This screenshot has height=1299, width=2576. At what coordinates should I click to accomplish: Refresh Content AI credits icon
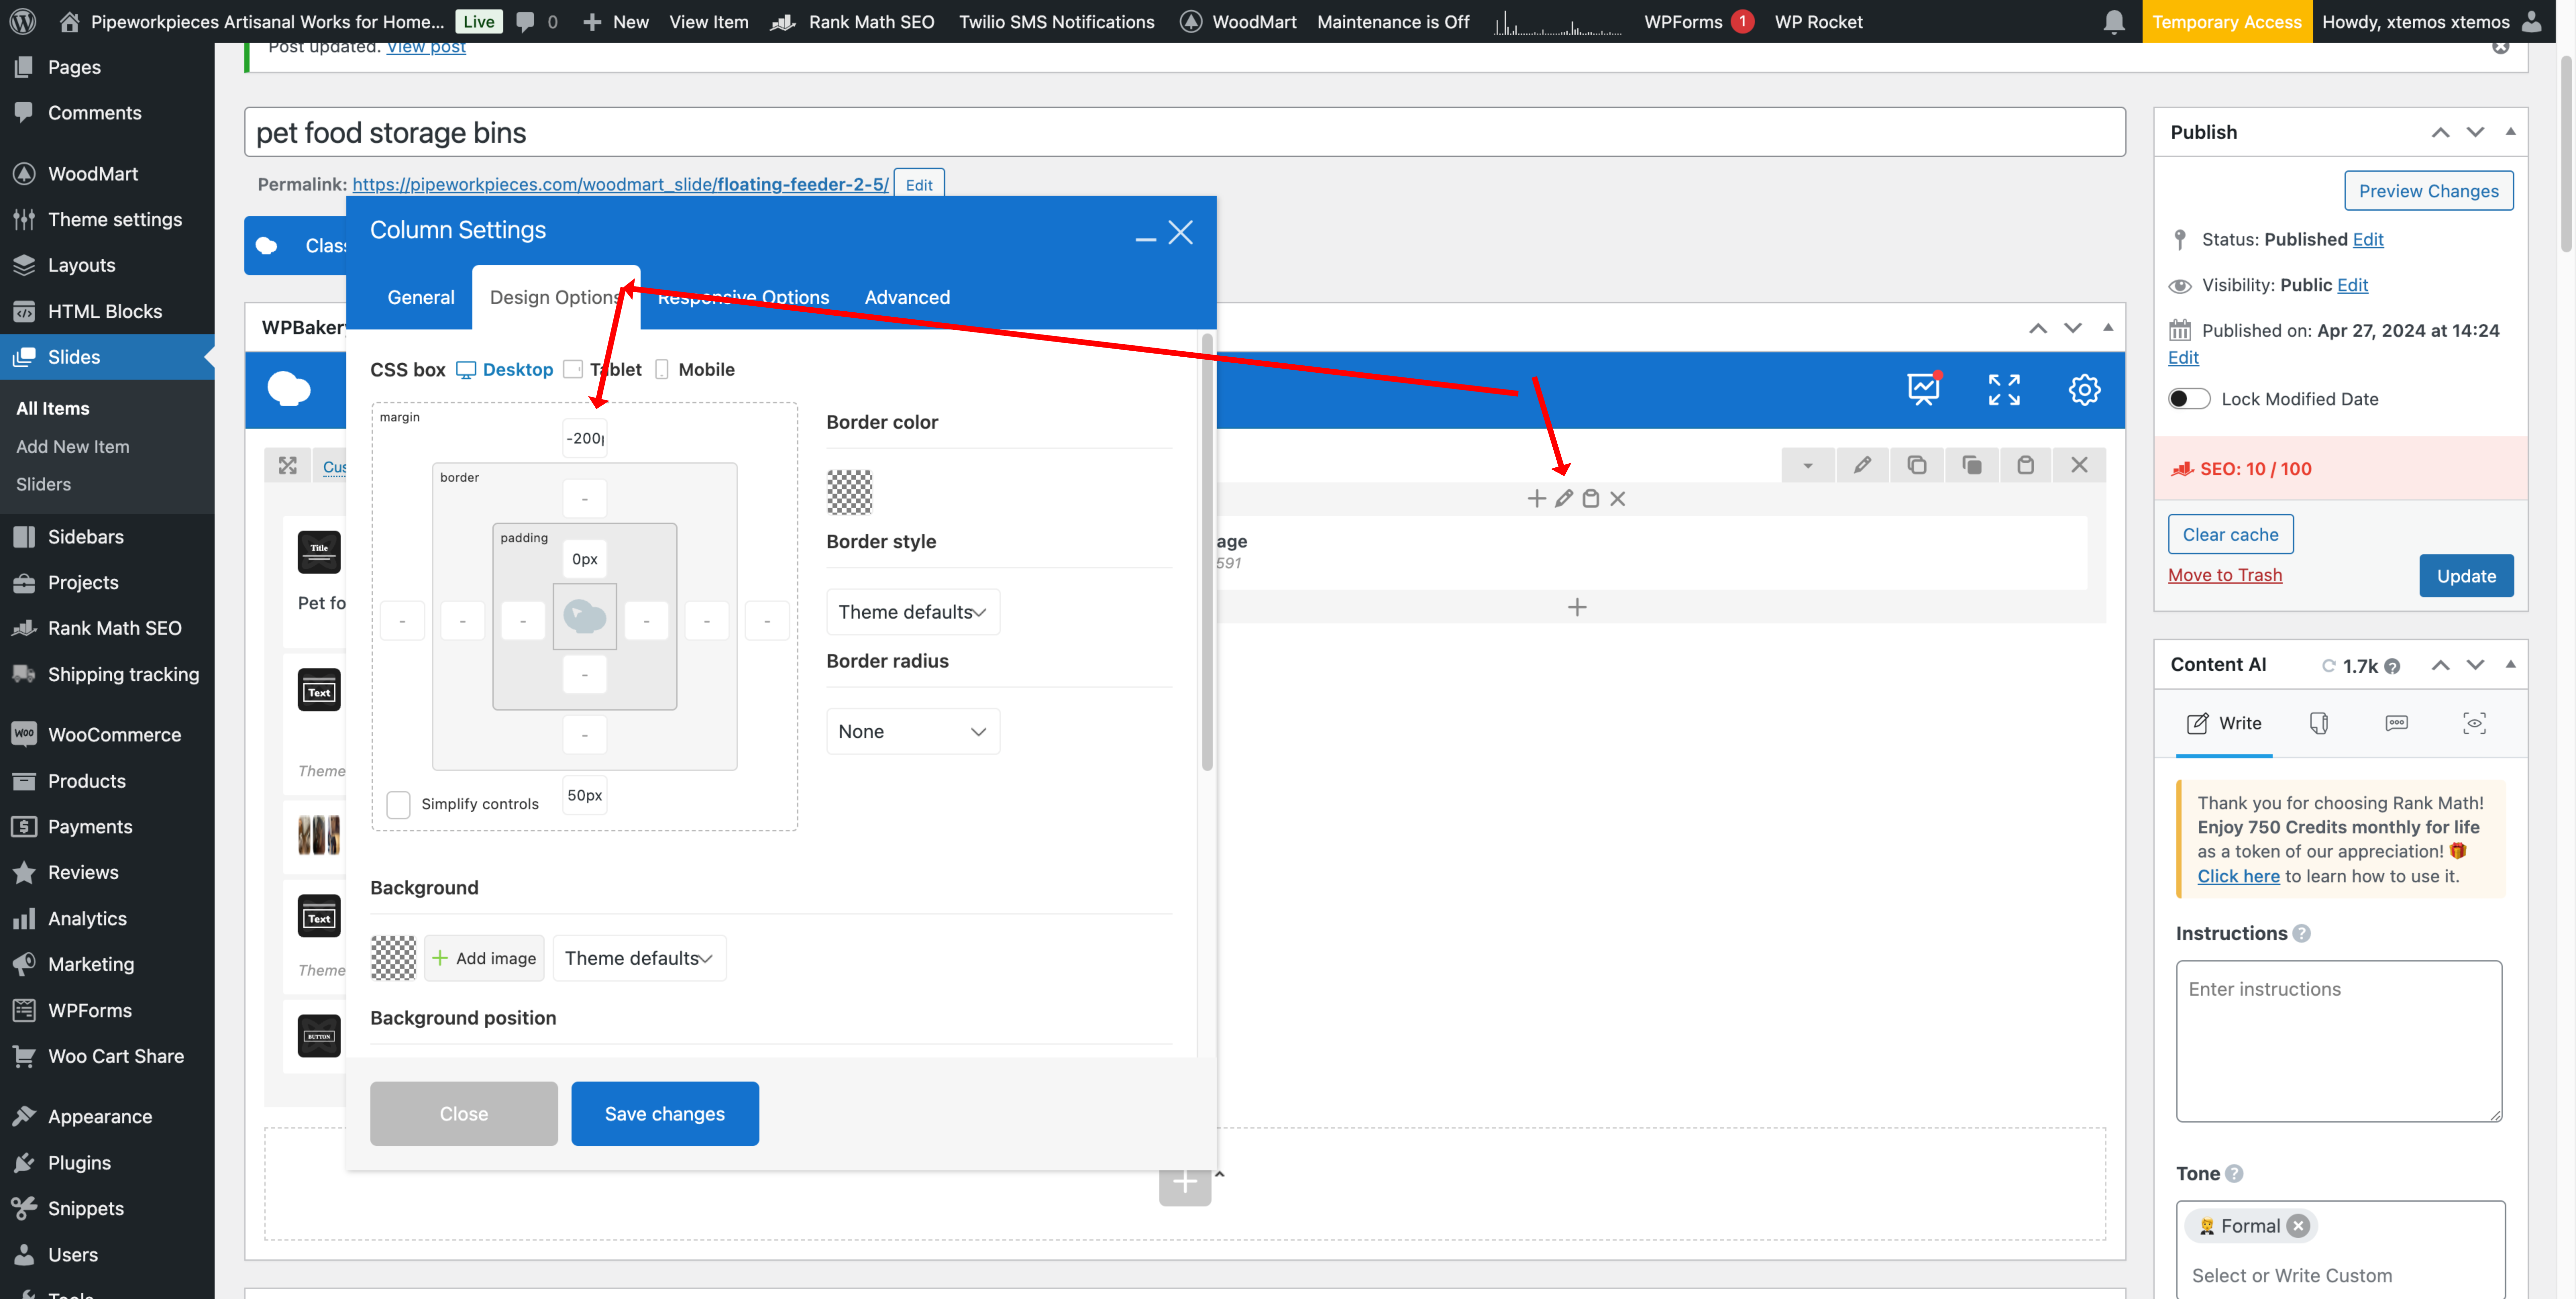point(2329,666)
